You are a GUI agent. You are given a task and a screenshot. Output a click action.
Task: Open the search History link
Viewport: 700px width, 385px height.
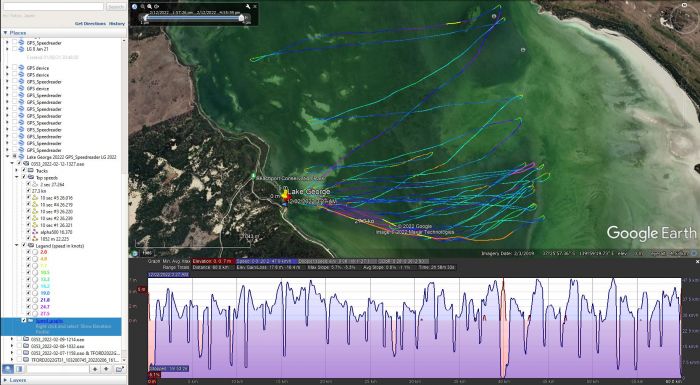pyautogui.click(x=117, y=24)
